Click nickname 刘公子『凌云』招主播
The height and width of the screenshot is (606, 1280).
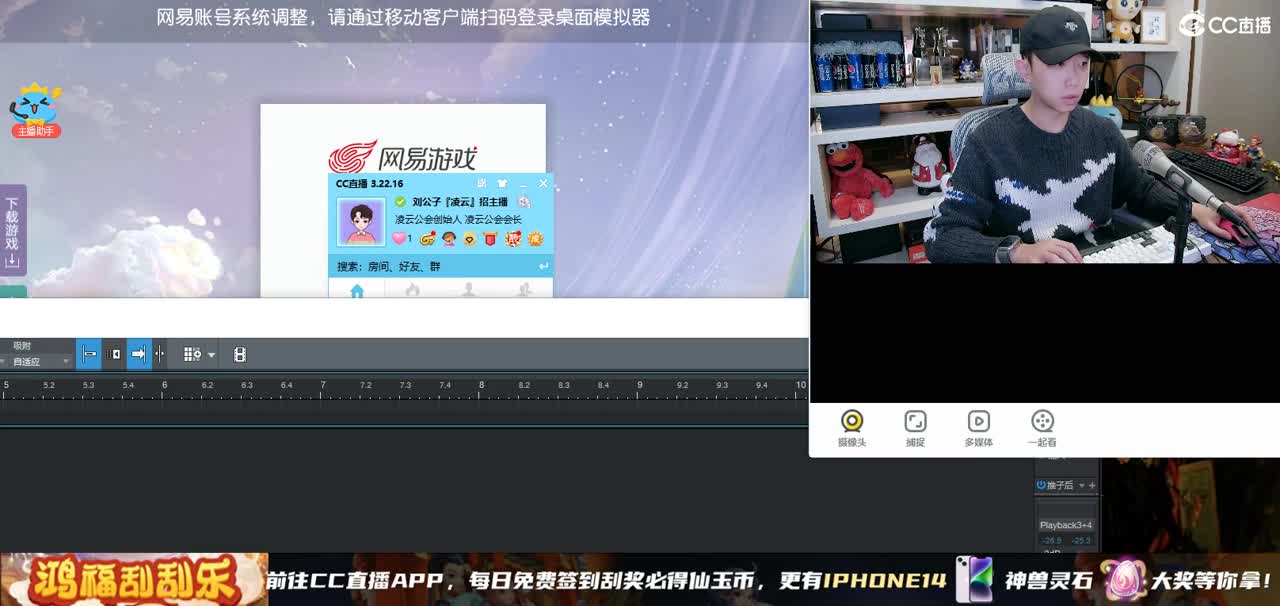click(x=459, y=202)
